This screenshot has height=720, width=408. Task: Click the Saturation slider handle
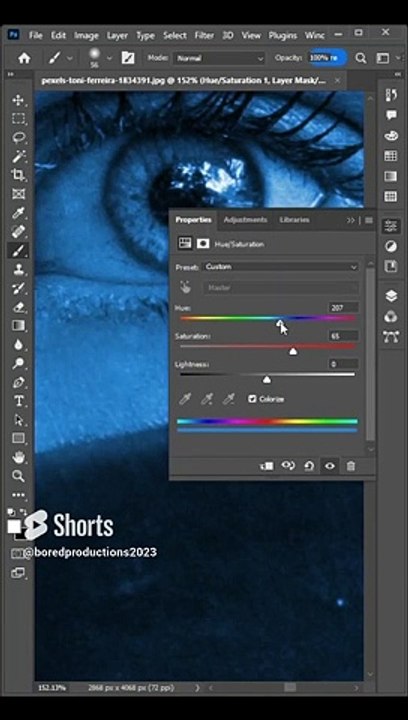293,352
